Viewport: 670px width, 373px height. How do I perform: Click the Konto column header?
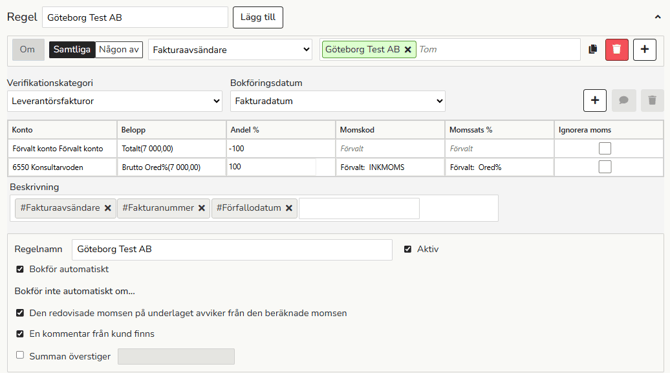pos(62,130)
